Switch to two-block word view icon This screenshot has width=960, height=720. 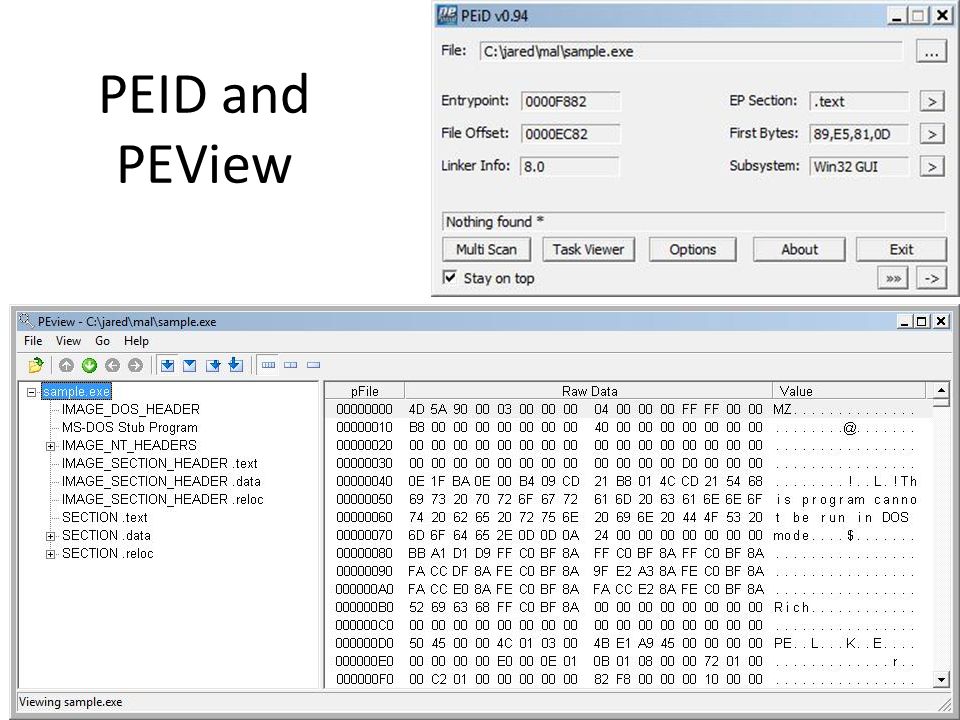click(x=291, y=365)
